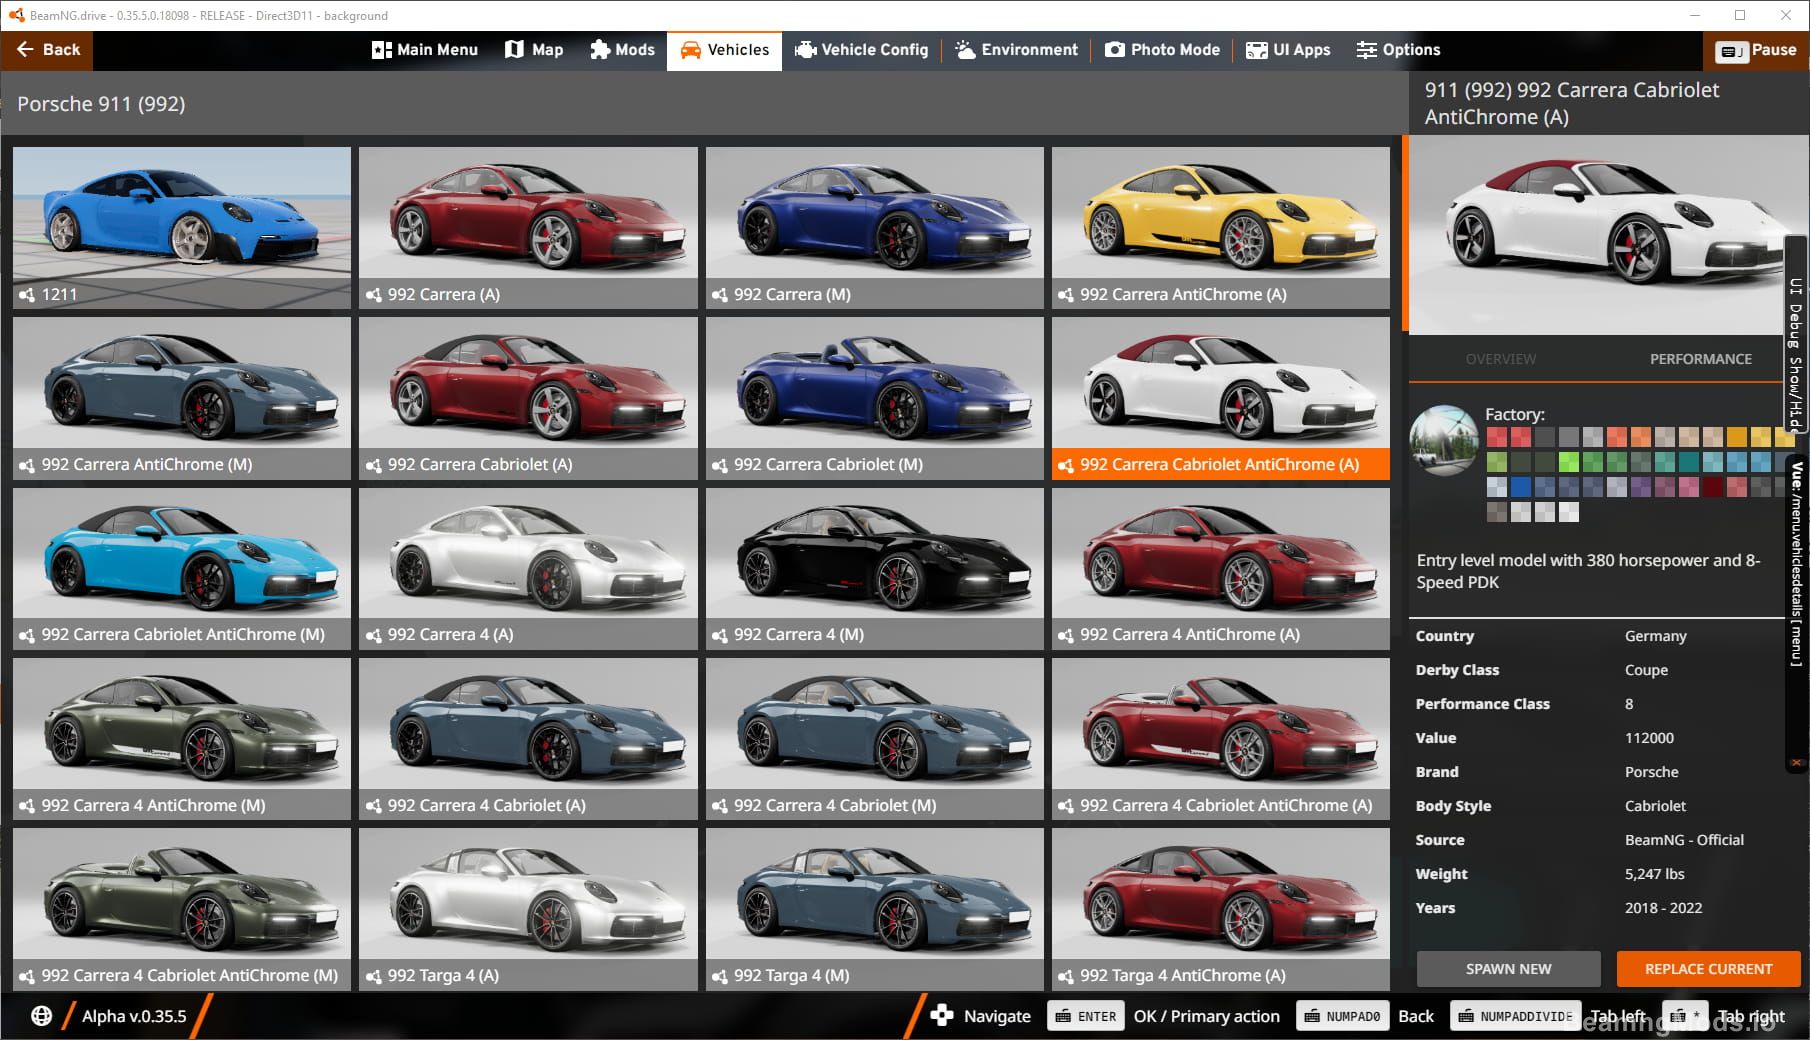Open Photo Mode
This screenshot has height=1040, width=1810.
(1162, 49)
